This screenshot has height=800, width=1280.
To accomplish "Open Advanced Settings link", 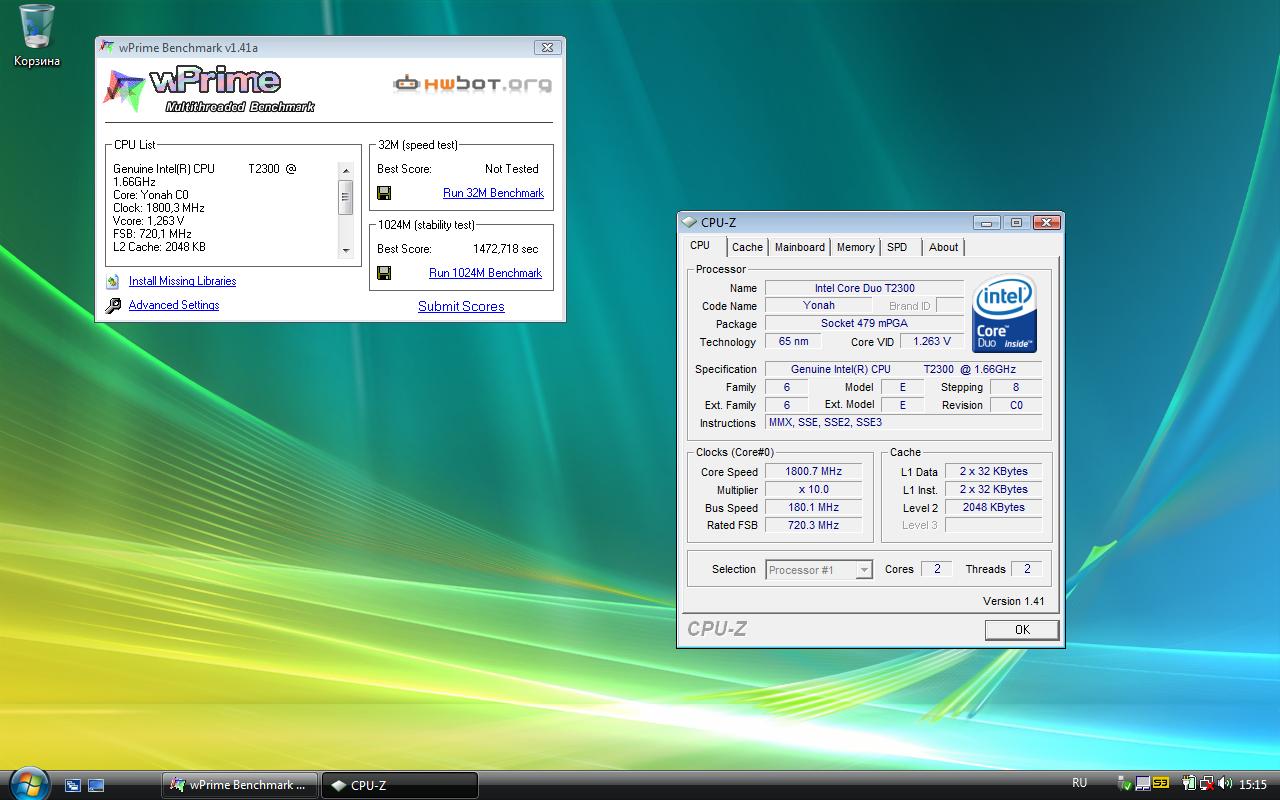I will coord(174,305).
